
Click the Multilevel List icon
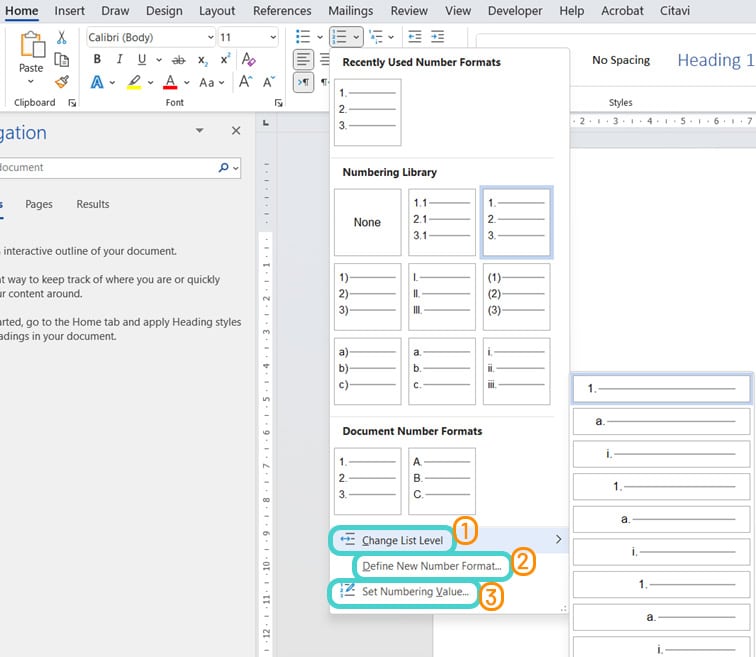[x=376, y=37]
